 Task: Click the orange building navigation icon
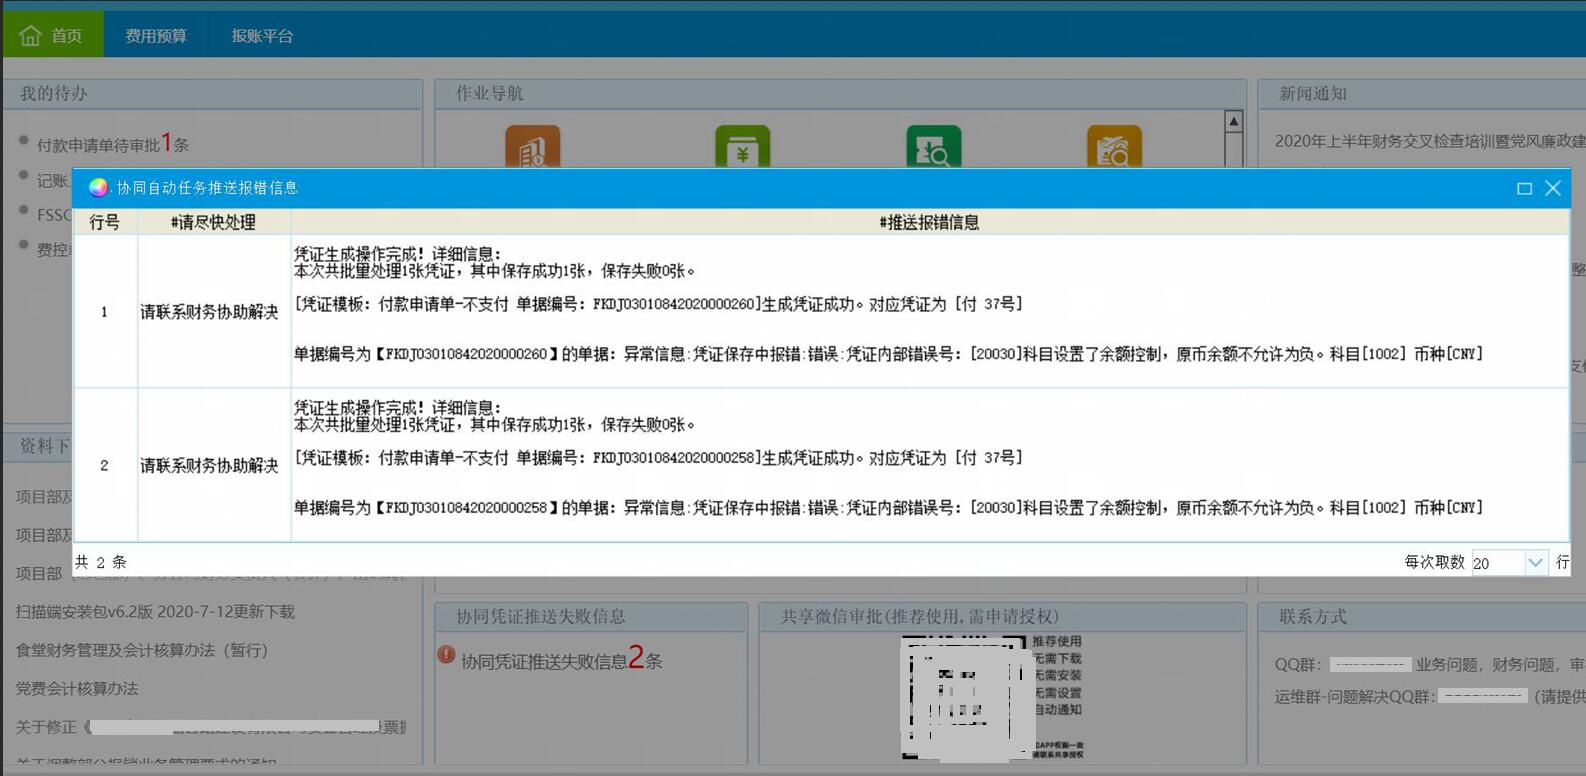click(x=532, y=148)
